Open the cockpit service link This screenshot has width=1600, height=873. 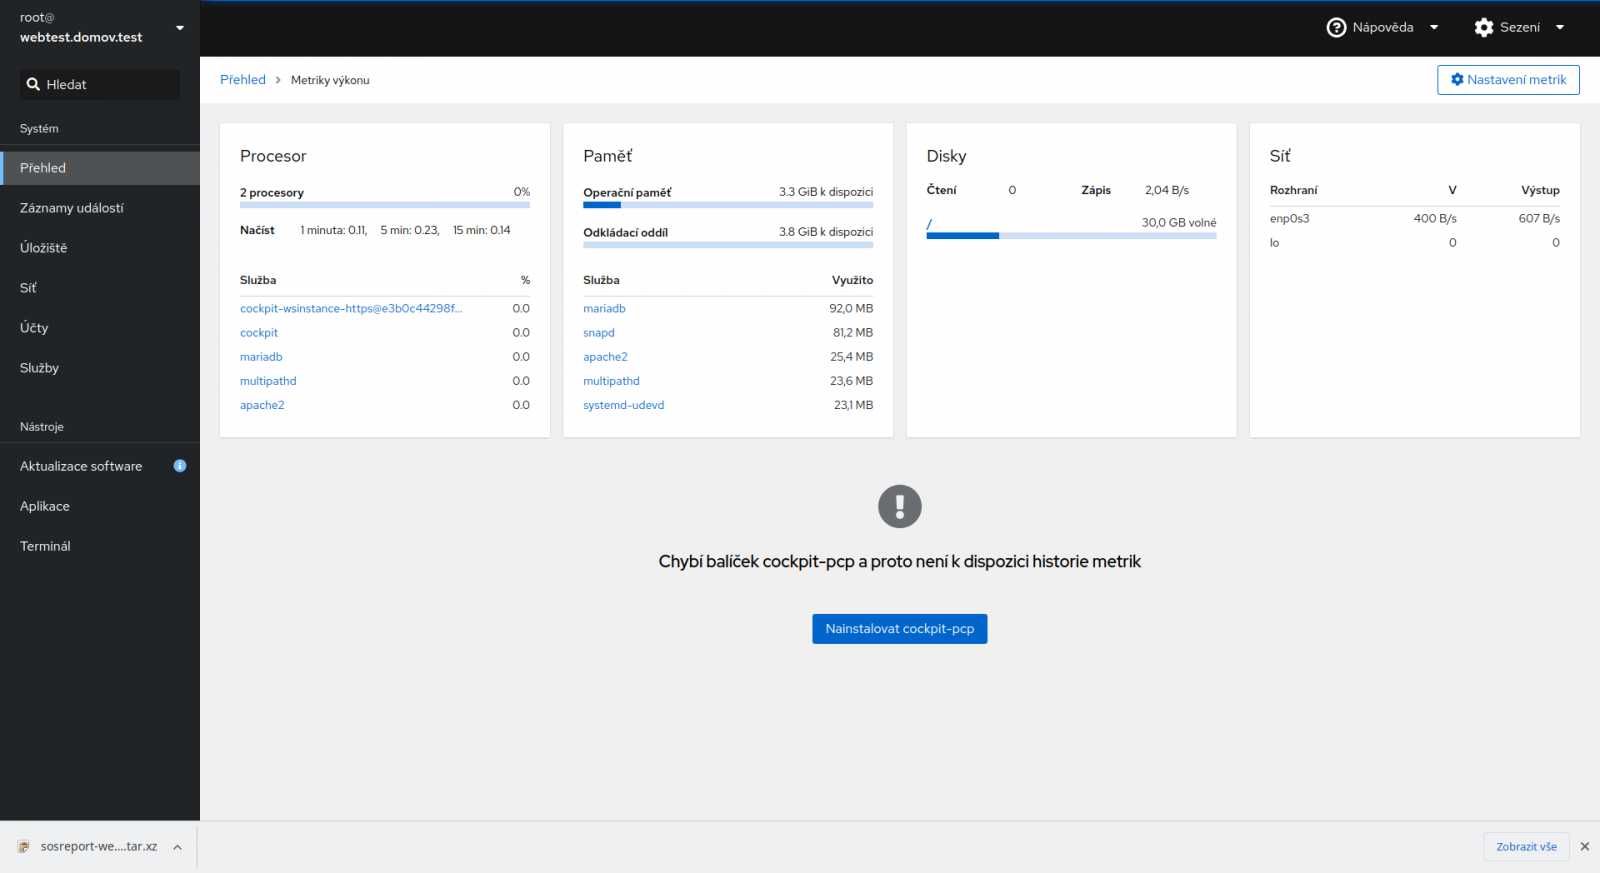click(259, 333)
